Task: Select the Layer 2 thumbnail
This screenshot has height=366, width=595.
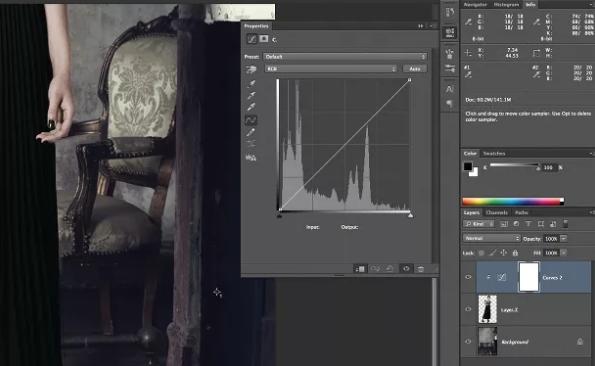Action: pyautogui.click(x=487, y=309)
